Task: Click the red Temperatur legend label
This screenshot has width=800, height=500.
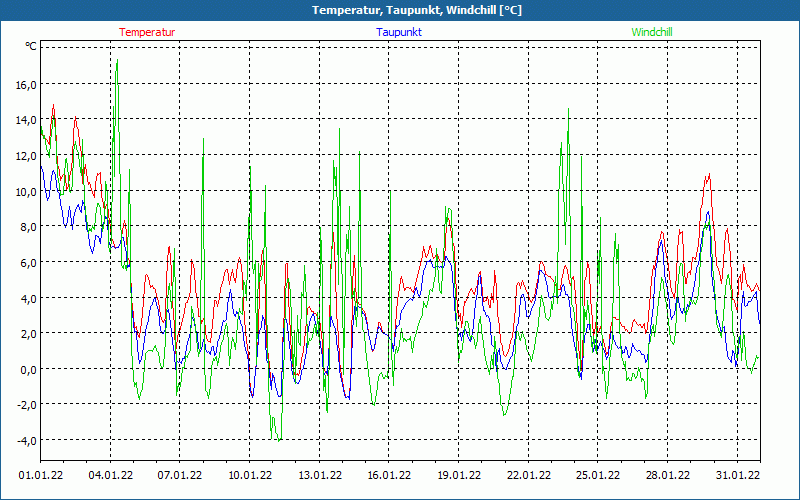Action: (x=147, y=32)
